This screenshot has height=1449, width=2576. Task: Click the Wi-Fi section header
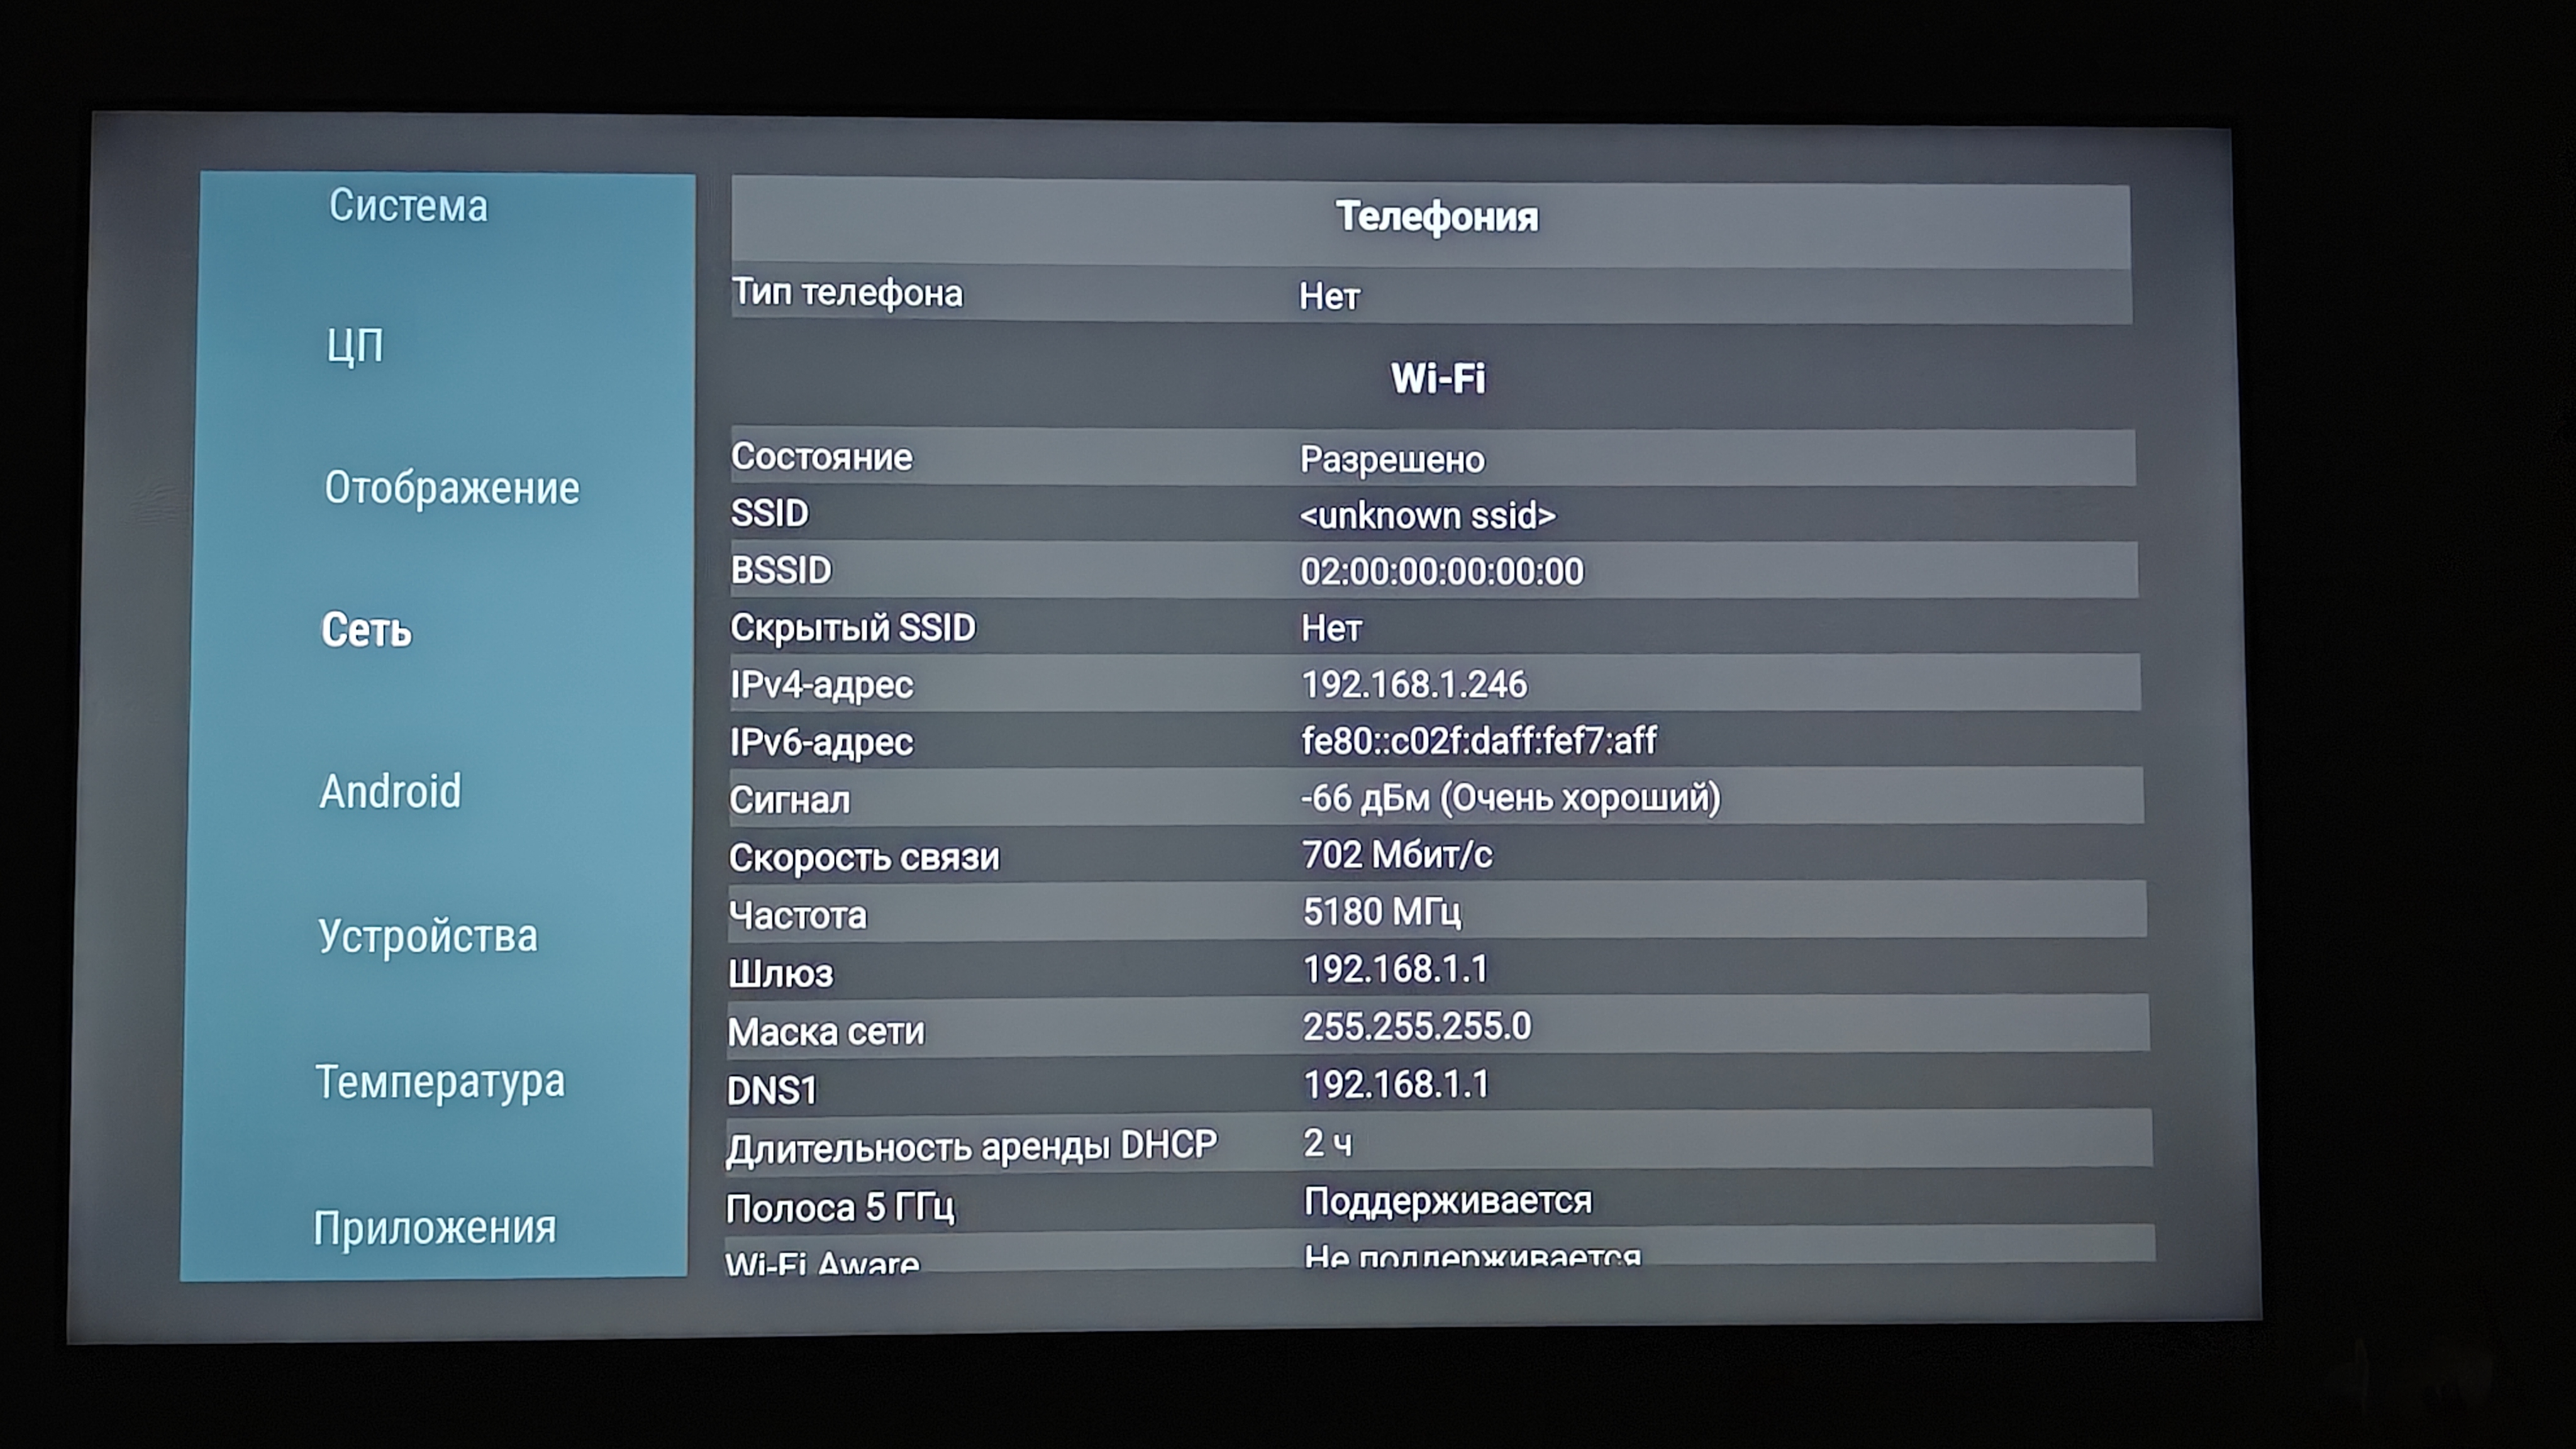pyautogui.click(x=1437, y=378)
